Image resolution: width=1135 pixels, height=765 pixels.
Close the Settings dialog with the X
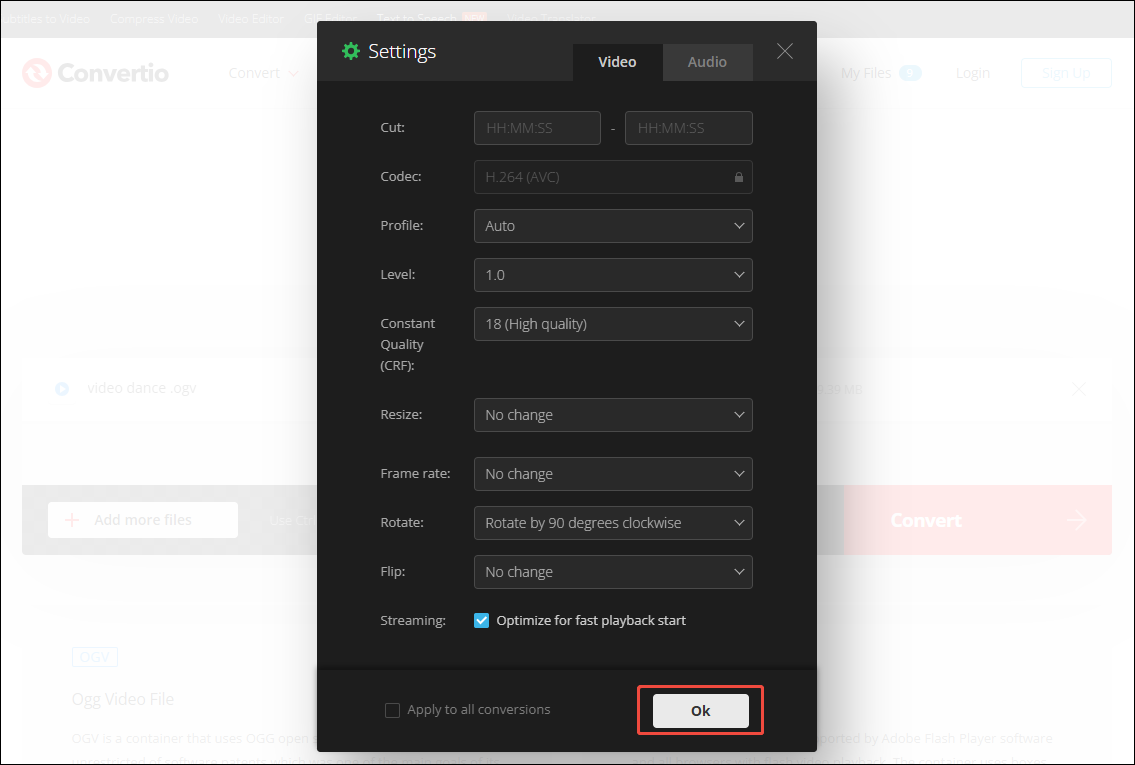(x=785, y=51)
